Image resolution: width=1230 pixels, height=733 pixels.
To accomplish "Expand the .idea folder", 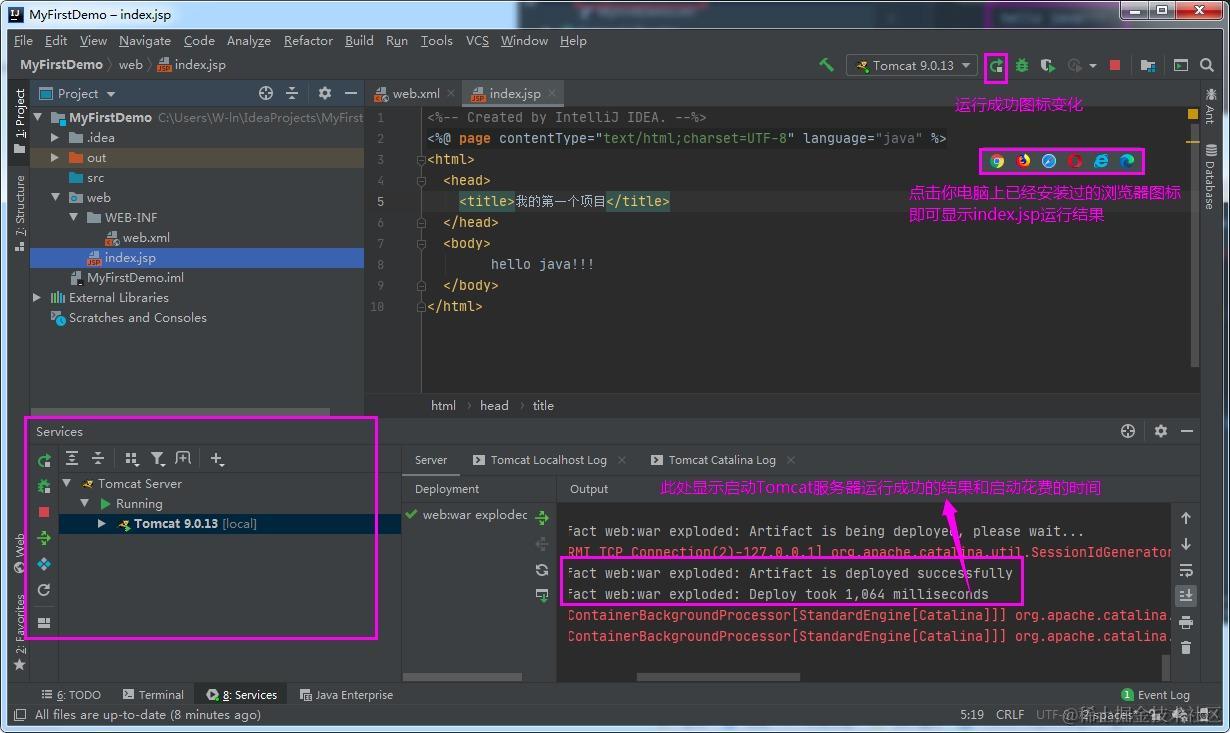I will click(55, 137).
